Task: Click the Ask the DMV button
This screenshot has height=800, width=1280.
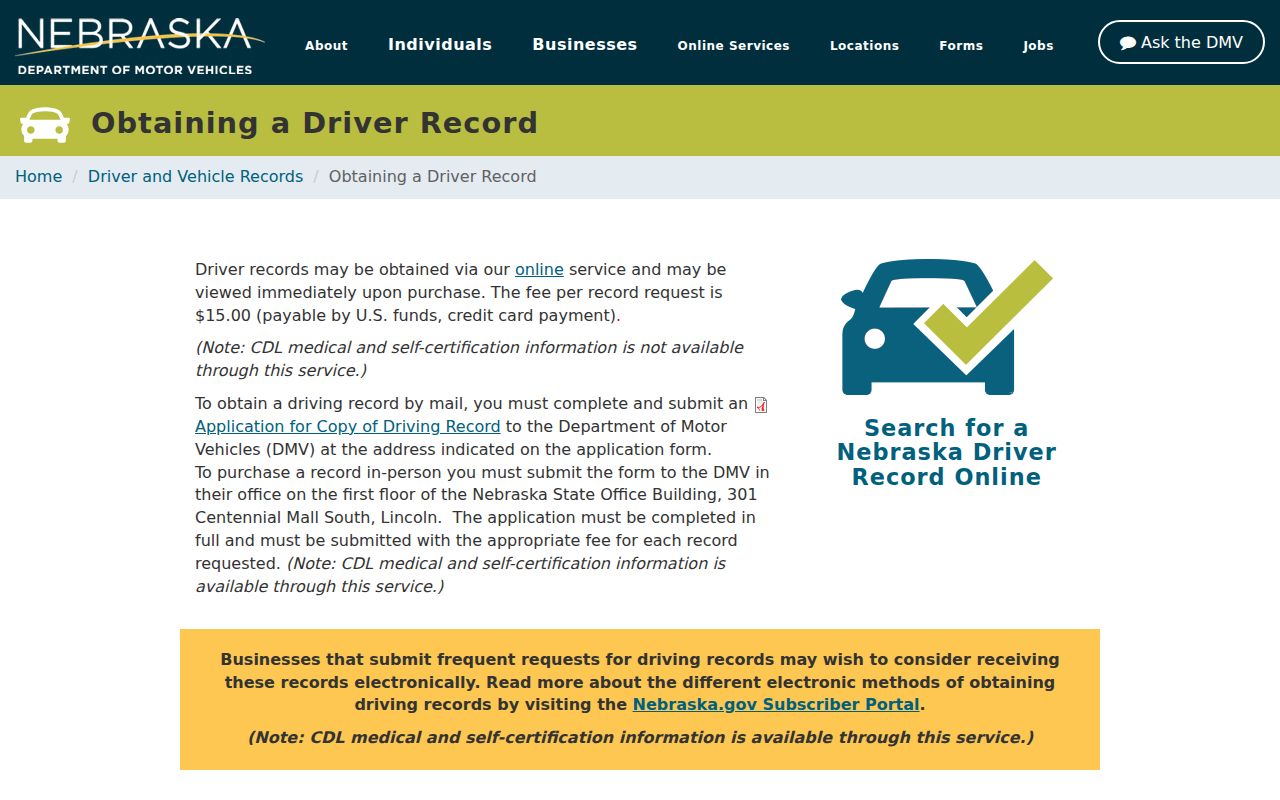Action: click(1181, 42)
